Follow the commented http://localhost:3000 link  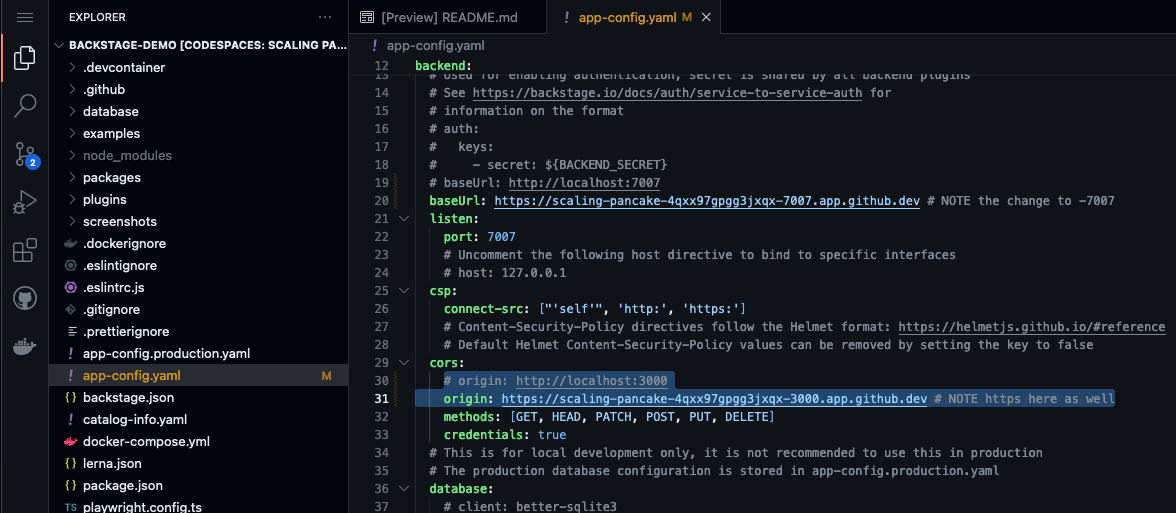pos(591,380)
